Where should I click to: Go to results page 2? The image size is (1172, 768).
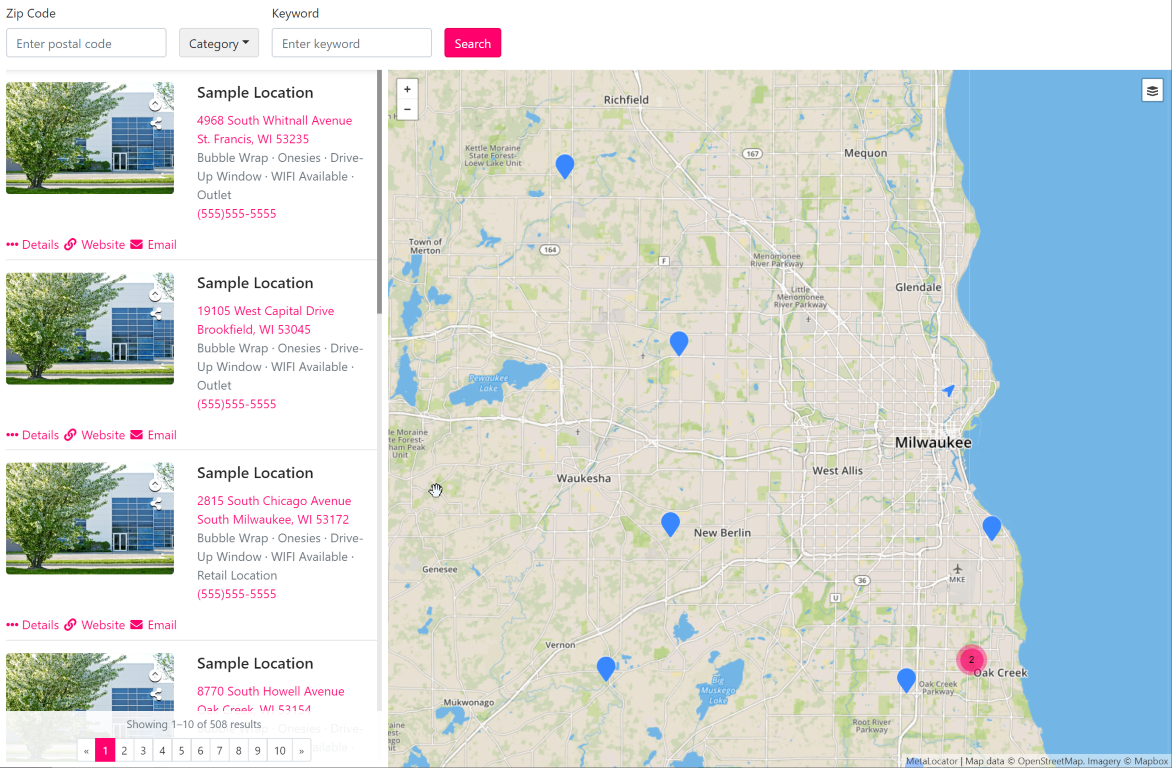(x=124, y=750)
